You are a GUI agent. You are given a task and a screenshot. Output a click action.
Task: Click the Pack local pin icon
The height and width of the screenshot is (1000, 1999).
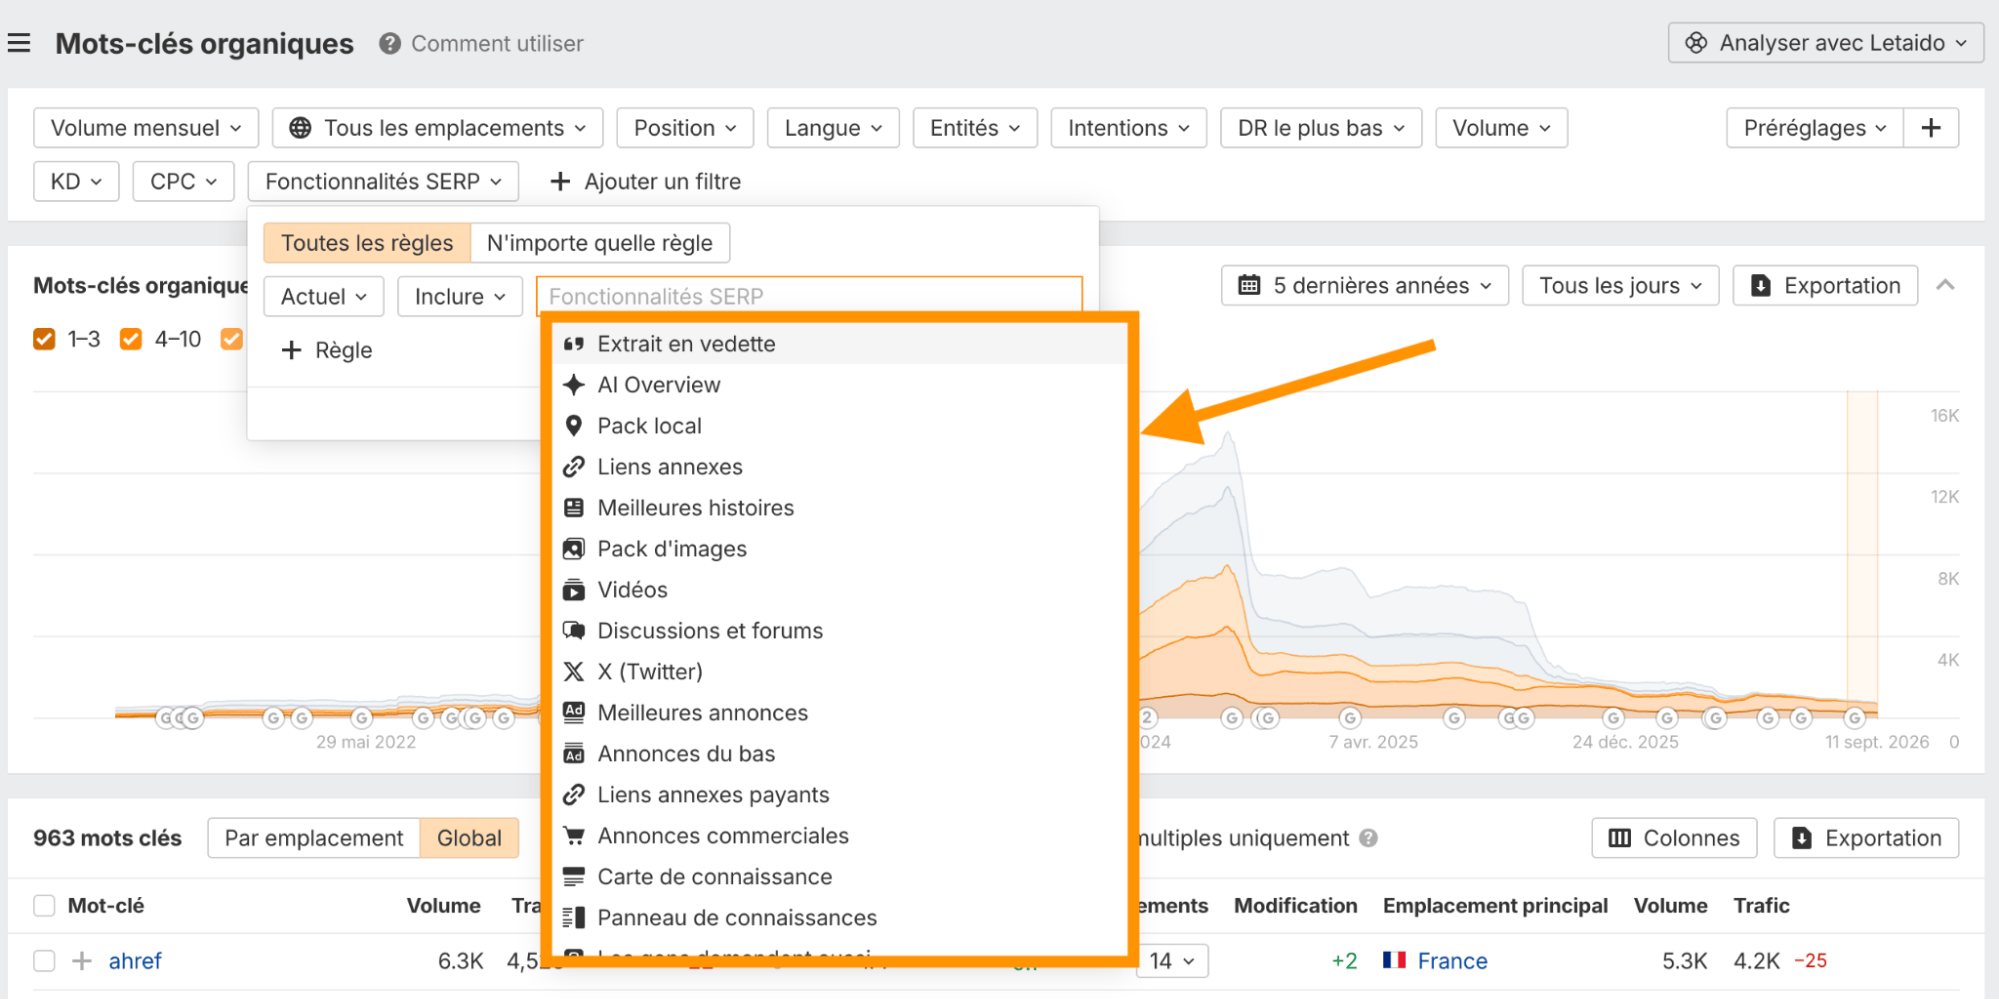pos(573,426)
